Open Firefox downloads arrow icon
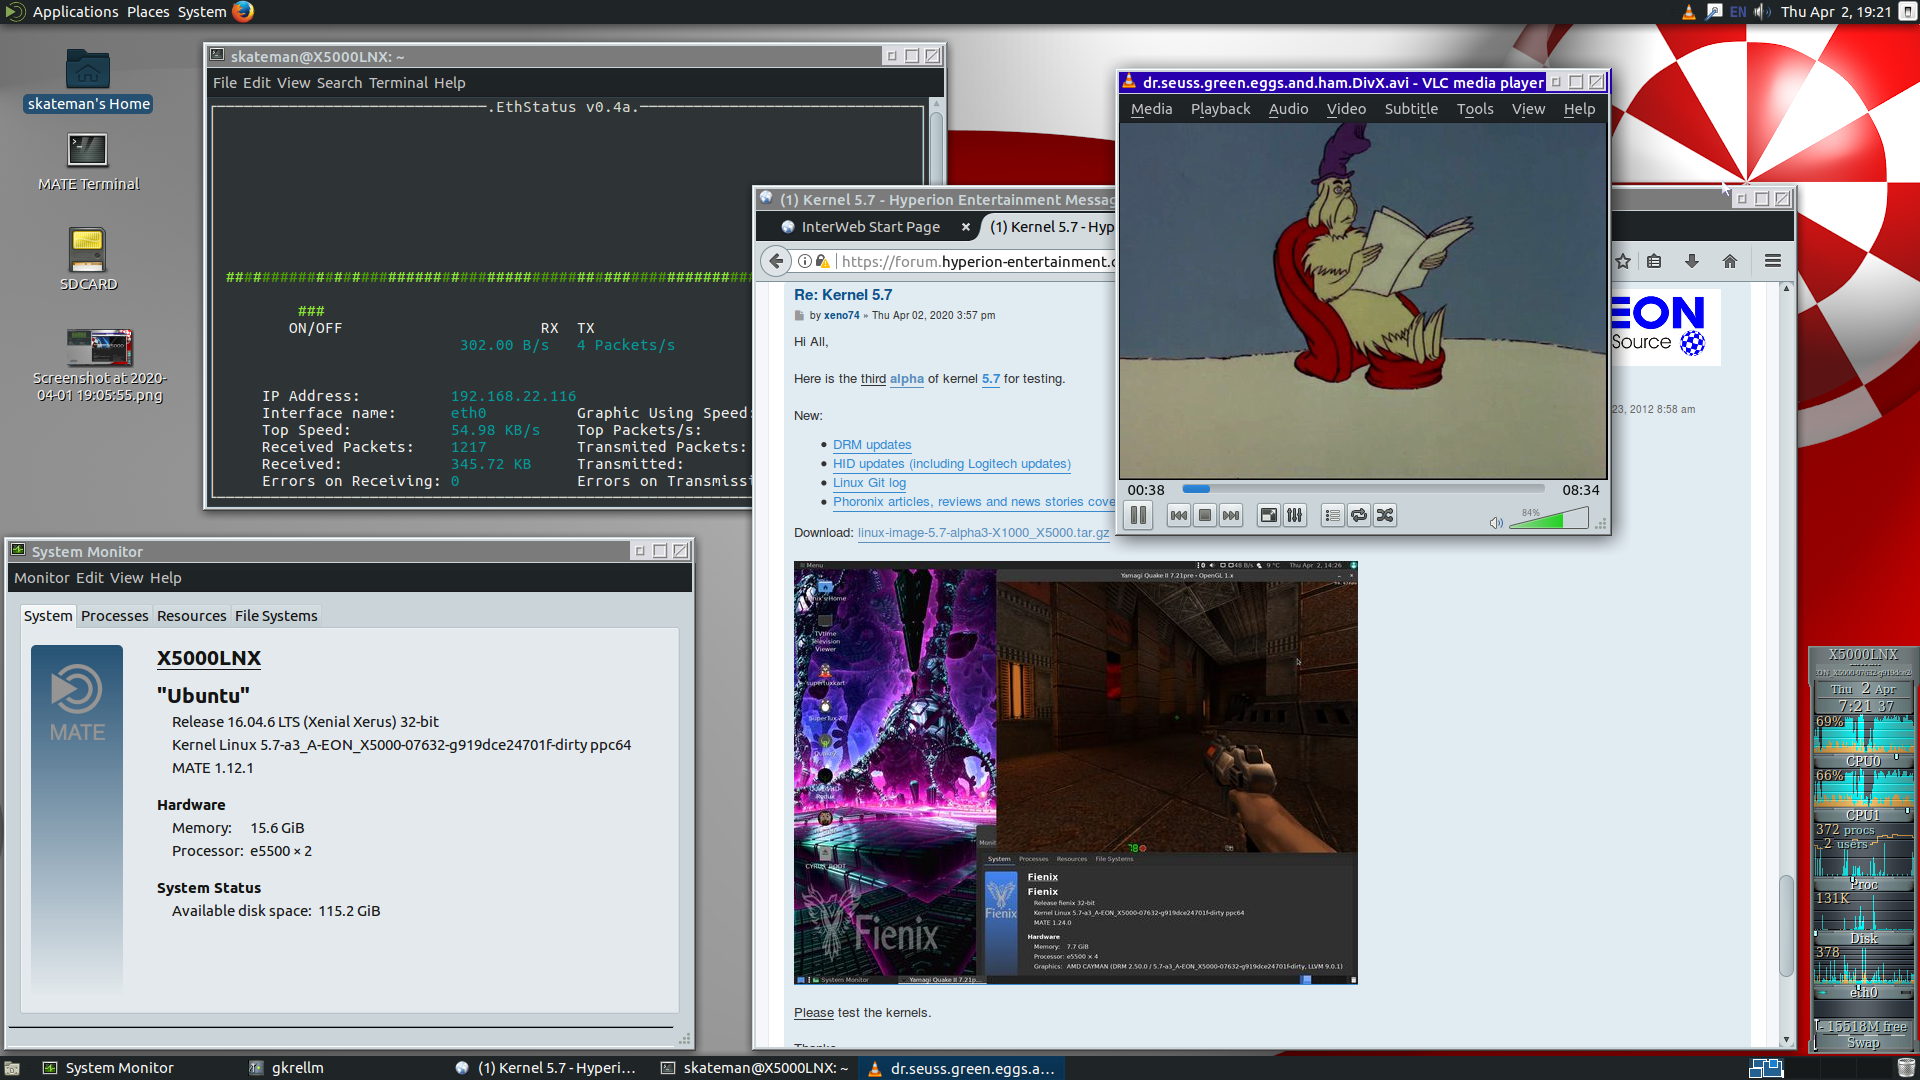The height and width of the screenshot is (1080, 1920). click(1692, 261)
